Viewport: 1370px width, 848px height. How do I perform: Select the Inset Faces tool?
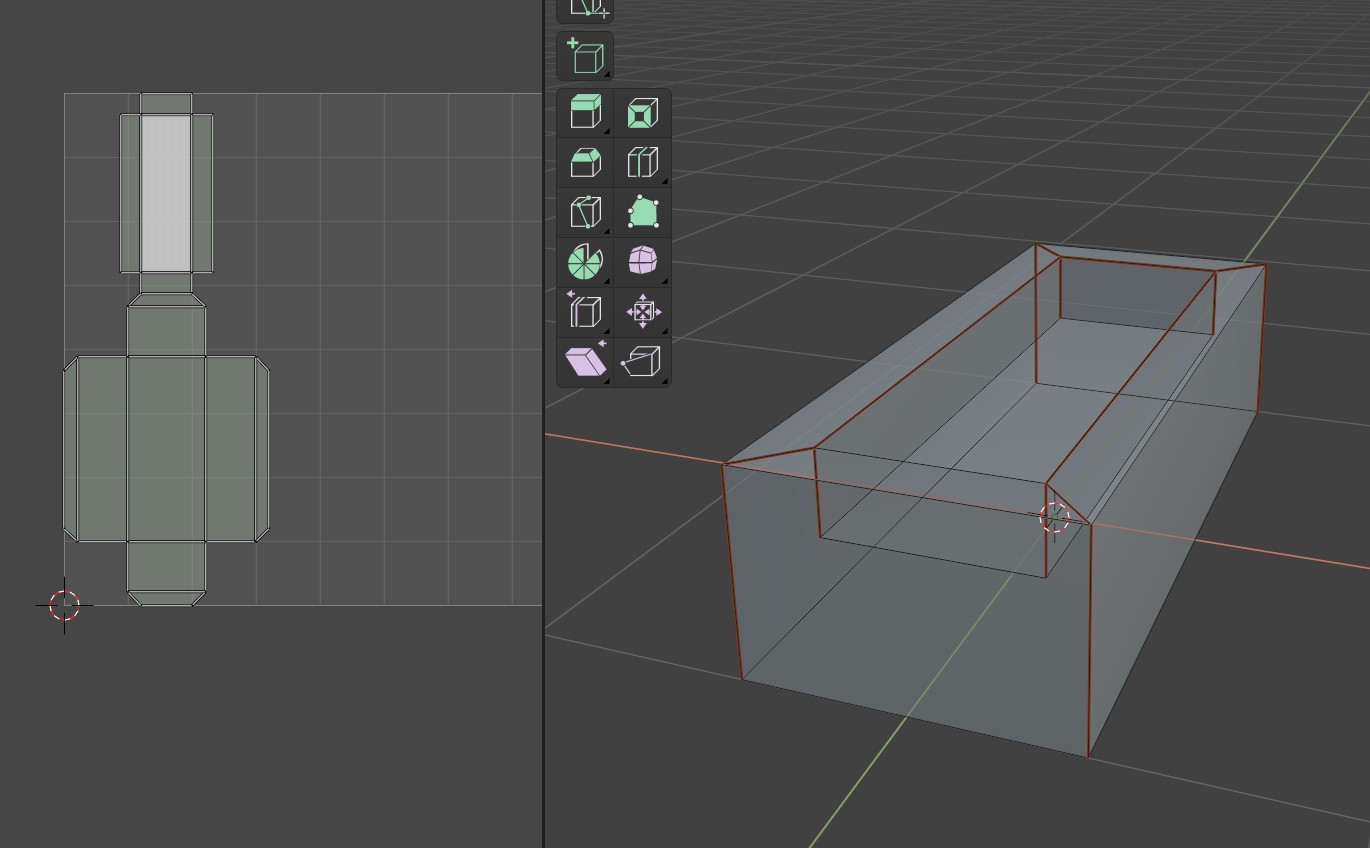click(642, 112)
